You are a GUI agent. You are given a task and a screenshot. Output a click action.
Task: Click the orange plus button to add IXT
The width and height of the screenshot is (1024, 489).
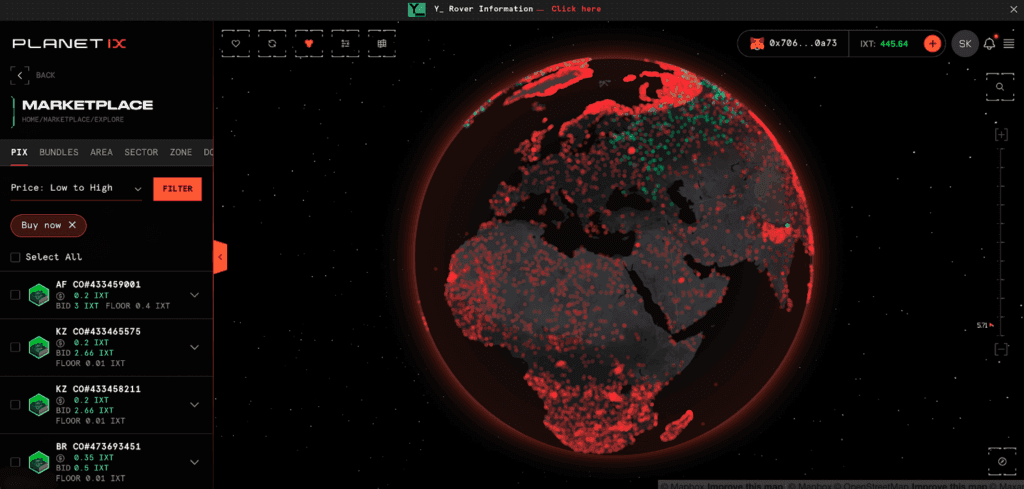932,44
